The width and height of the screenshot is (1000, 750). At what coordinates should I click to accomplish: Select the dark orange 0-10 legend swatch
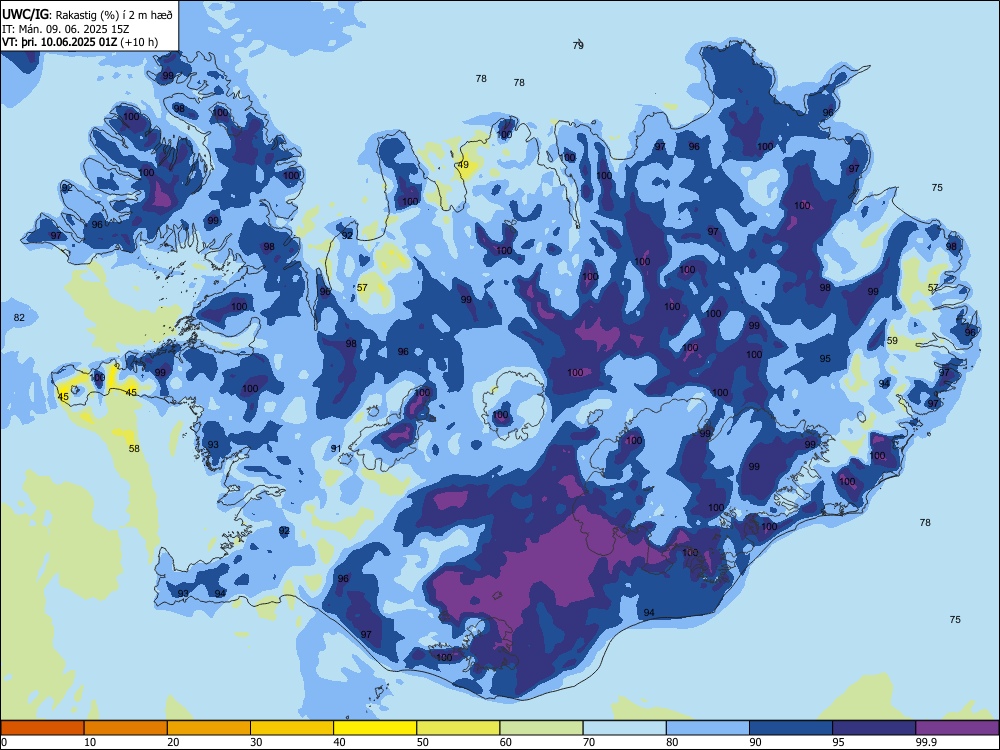click(42, 728)
